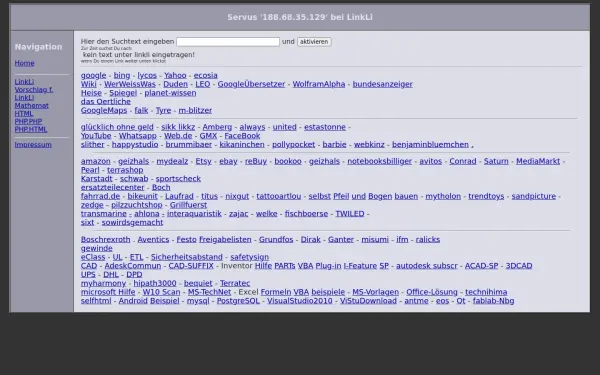Open the pilzzuchtshop link
The image size is (600, 375).
click(x=137, y=205)
